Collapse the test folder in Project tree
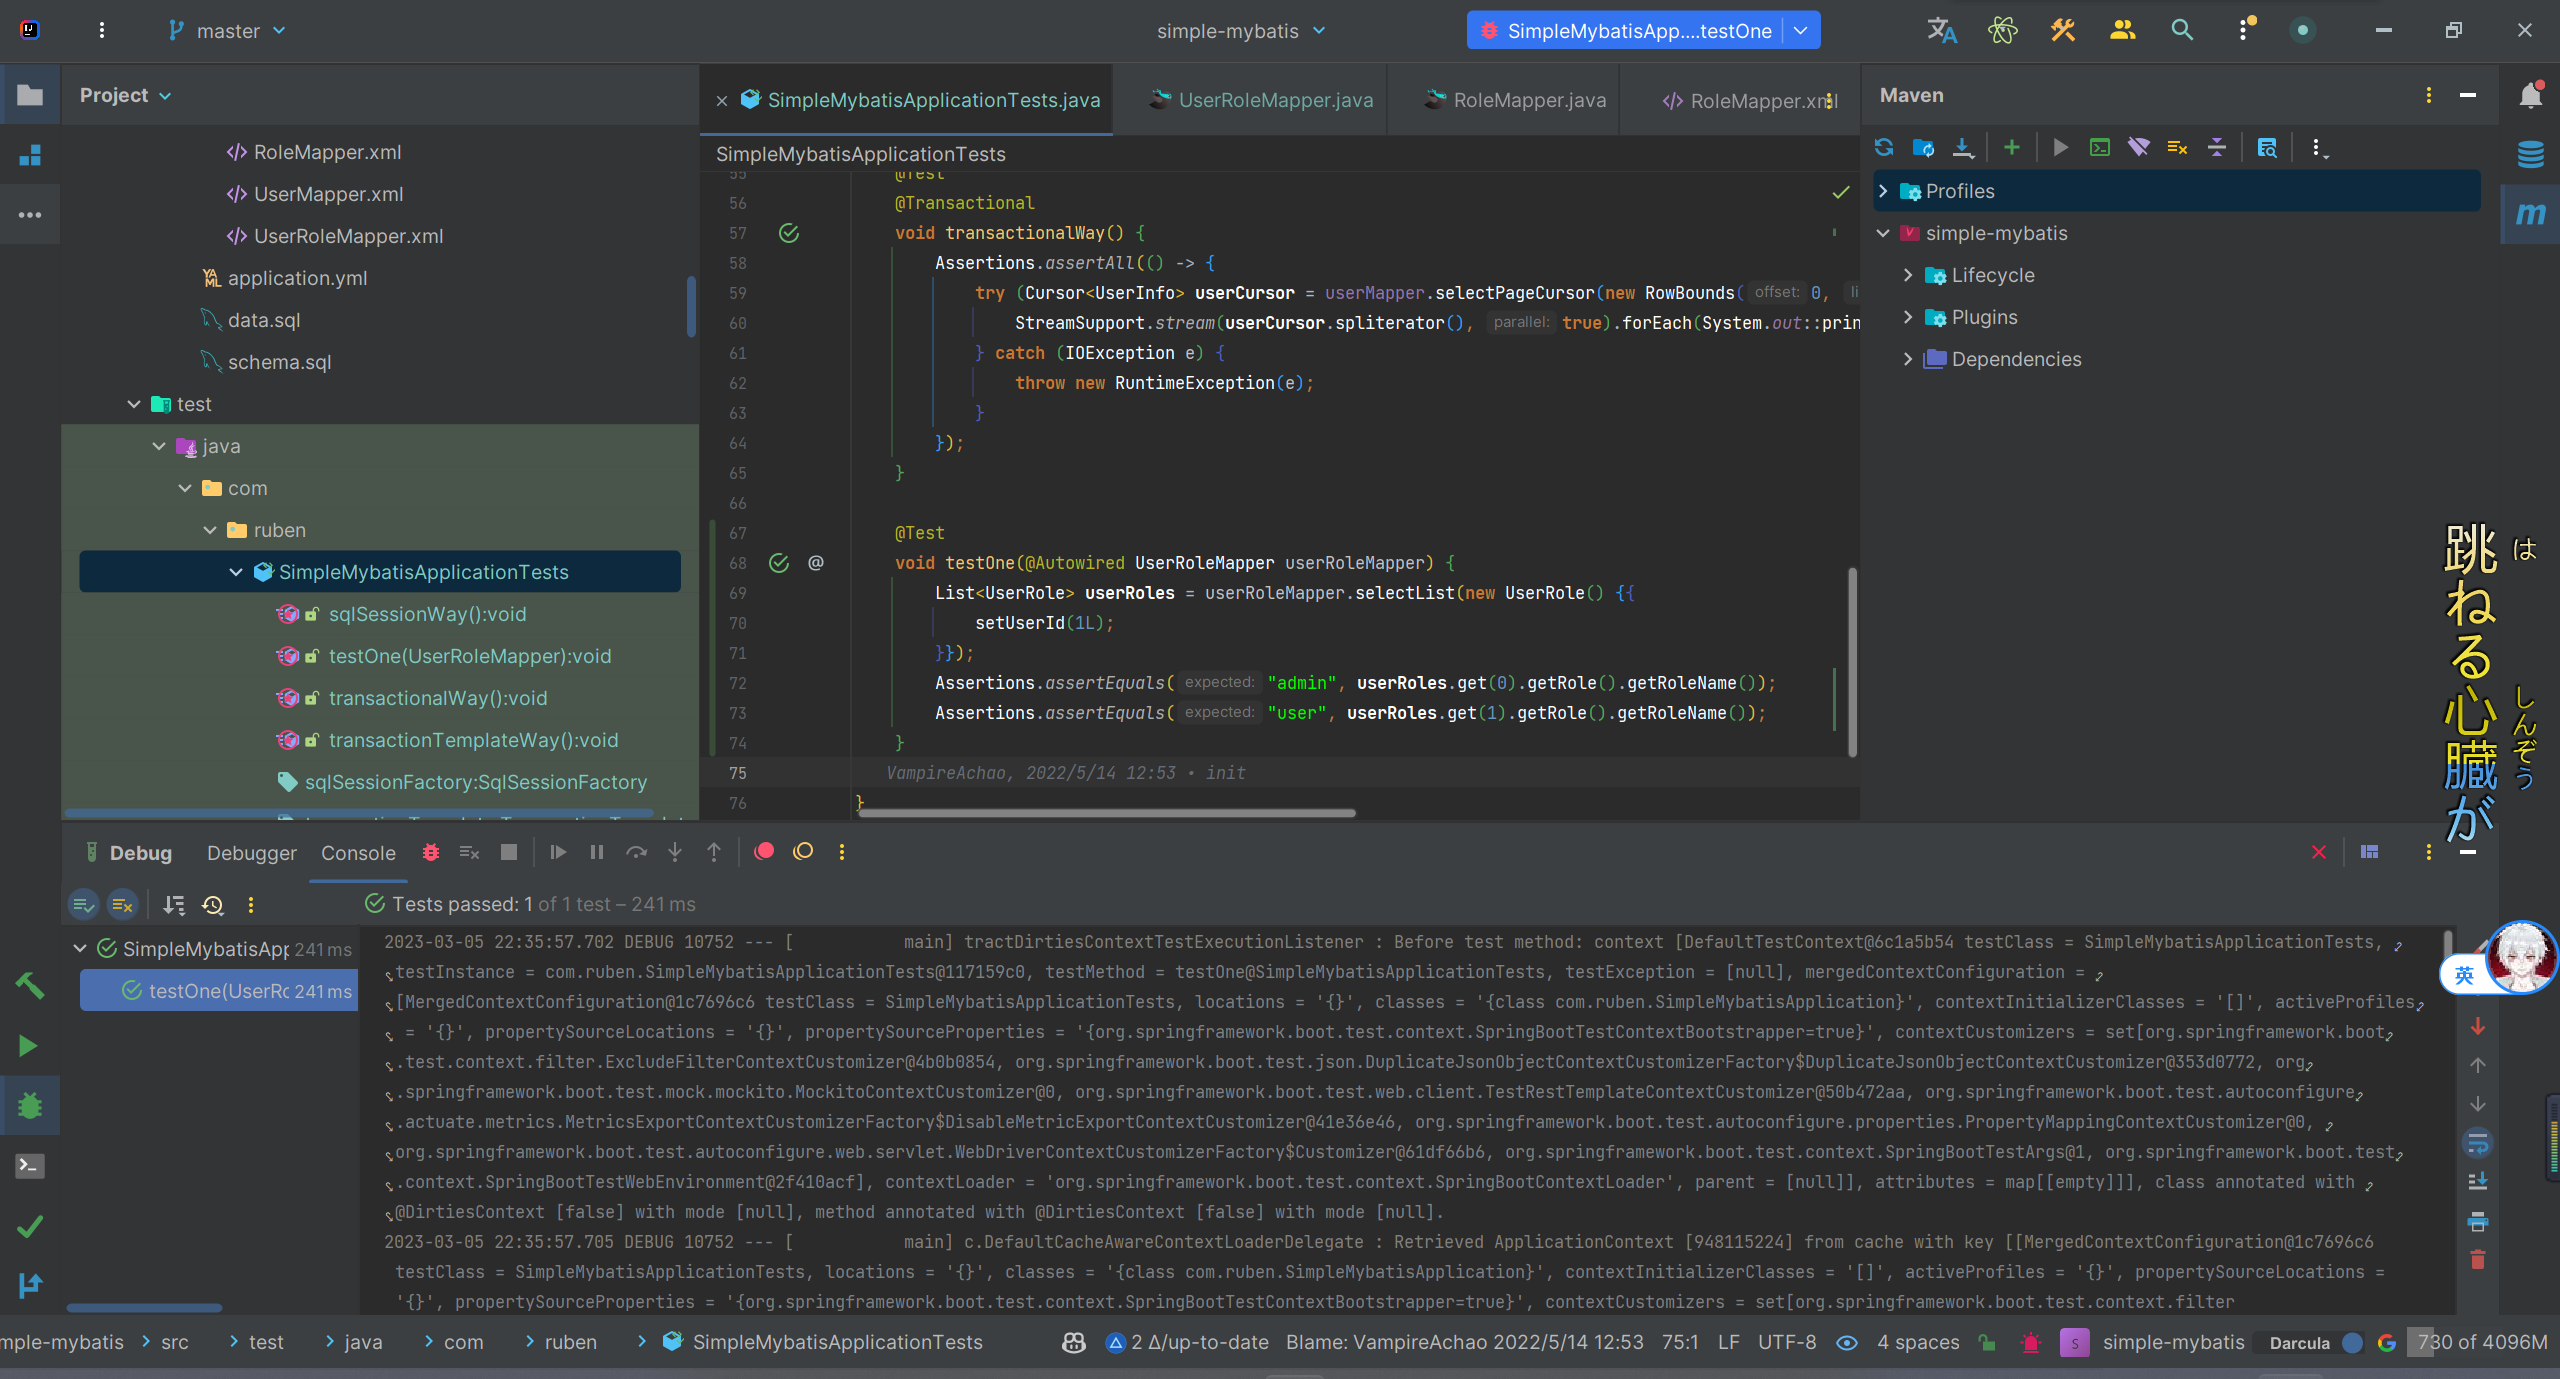The height and width of the screenshot is (1379, 2560). click(x=134, y=404)
